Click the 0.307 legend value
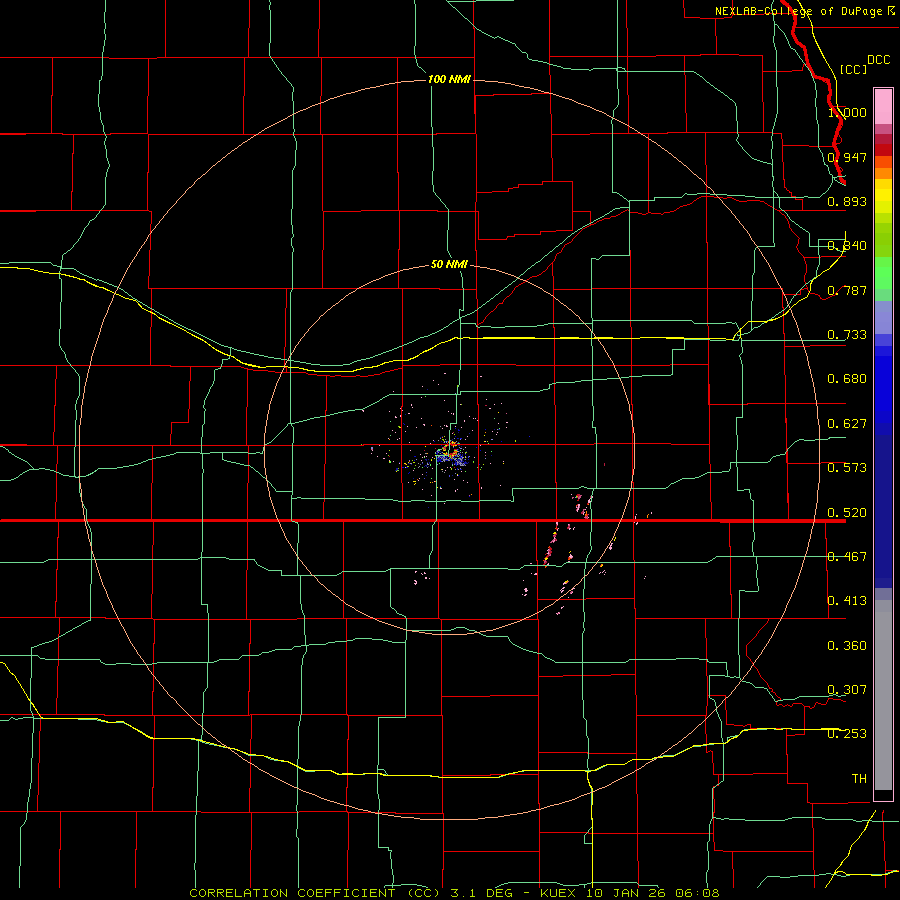 pos(847,690)
